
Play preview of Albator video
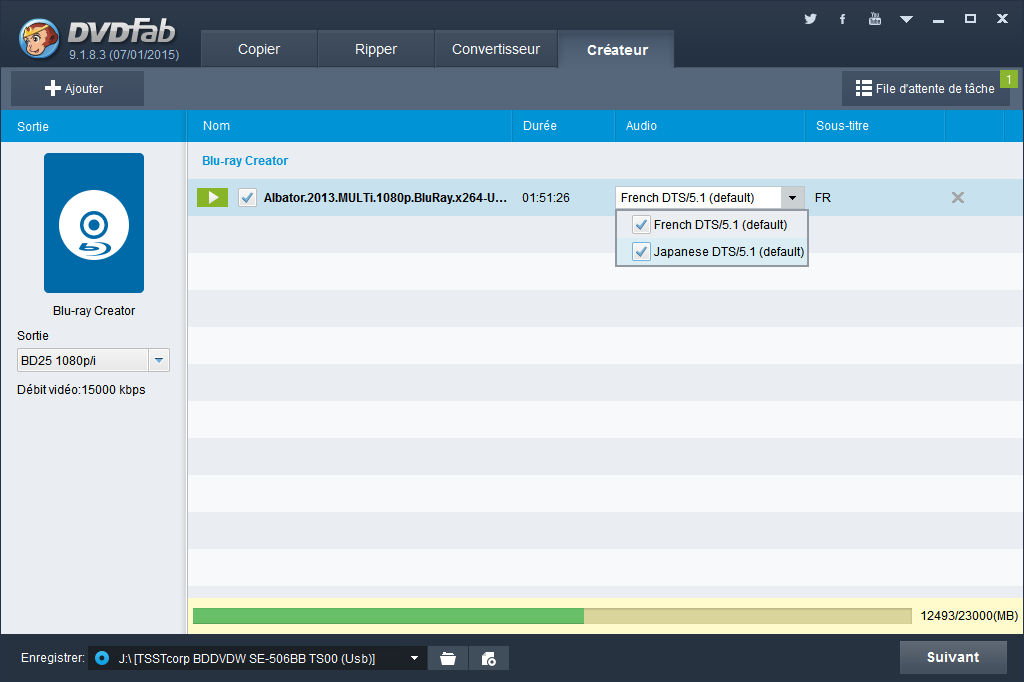point(212,198)
